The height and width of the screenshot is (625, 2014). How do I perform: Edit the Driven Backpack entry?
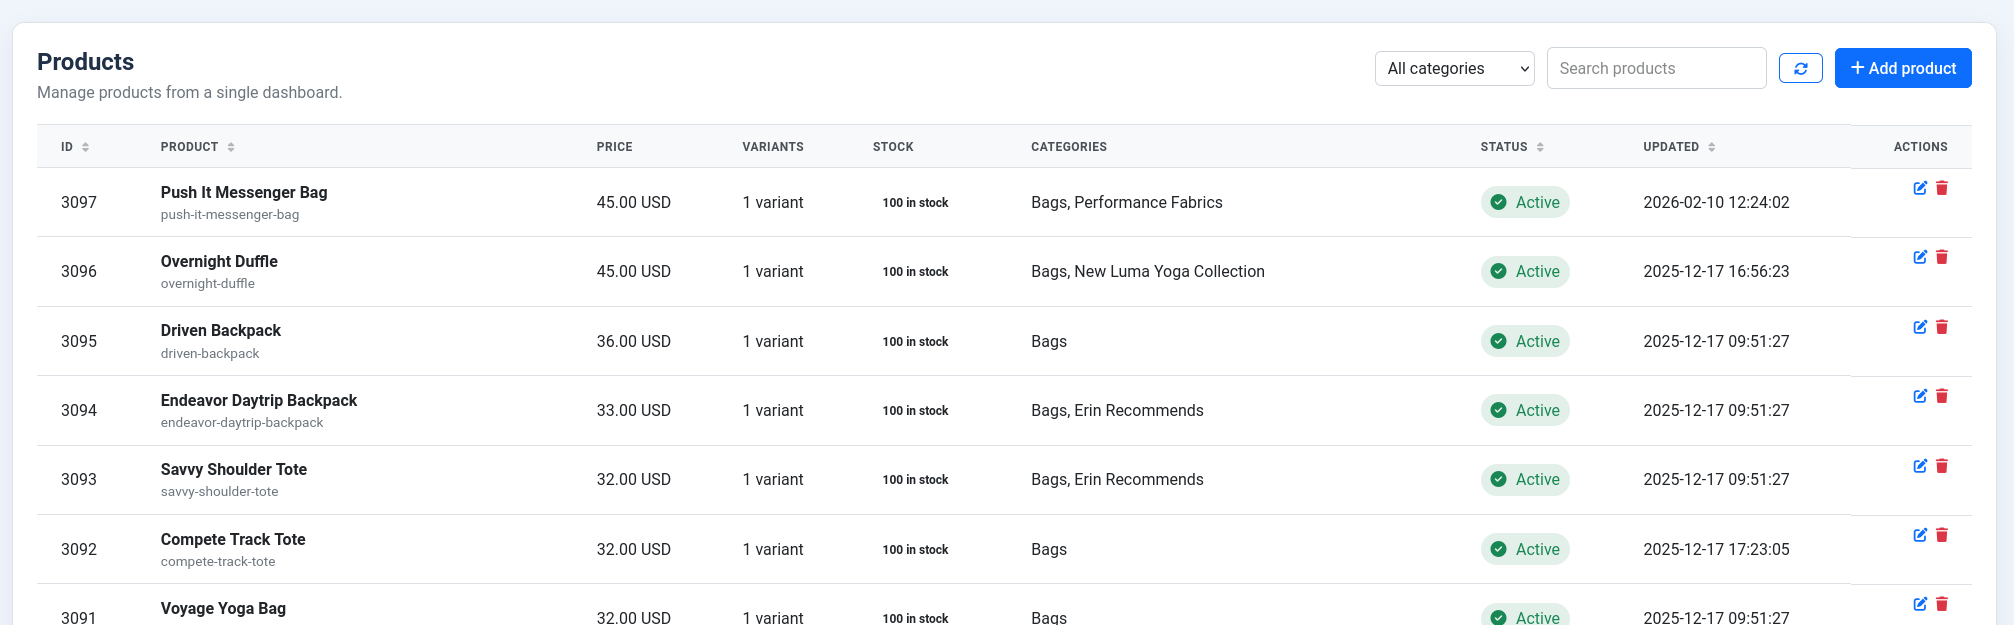(x=1920, y=327)
